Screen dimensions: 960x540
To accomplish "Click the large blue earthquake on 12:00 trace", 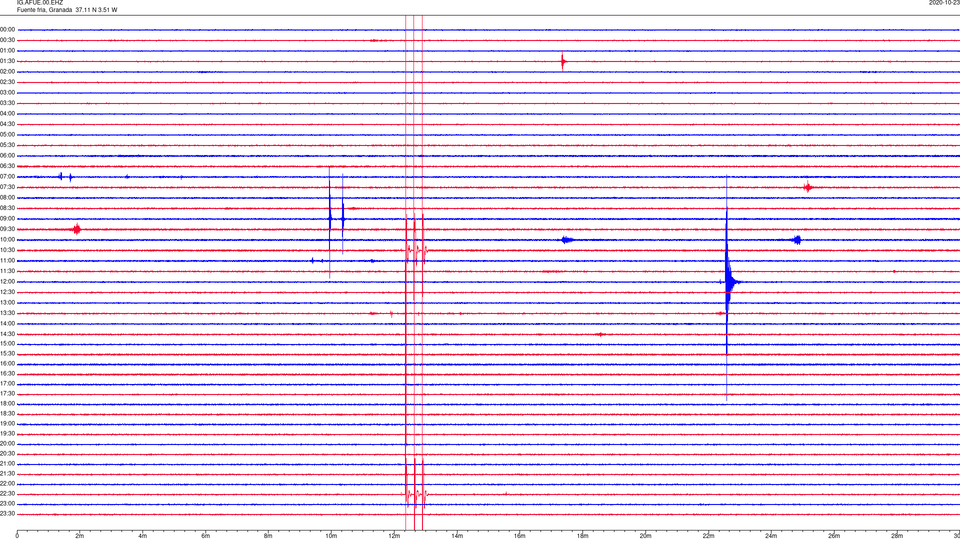I will click(x=729, y=282).
